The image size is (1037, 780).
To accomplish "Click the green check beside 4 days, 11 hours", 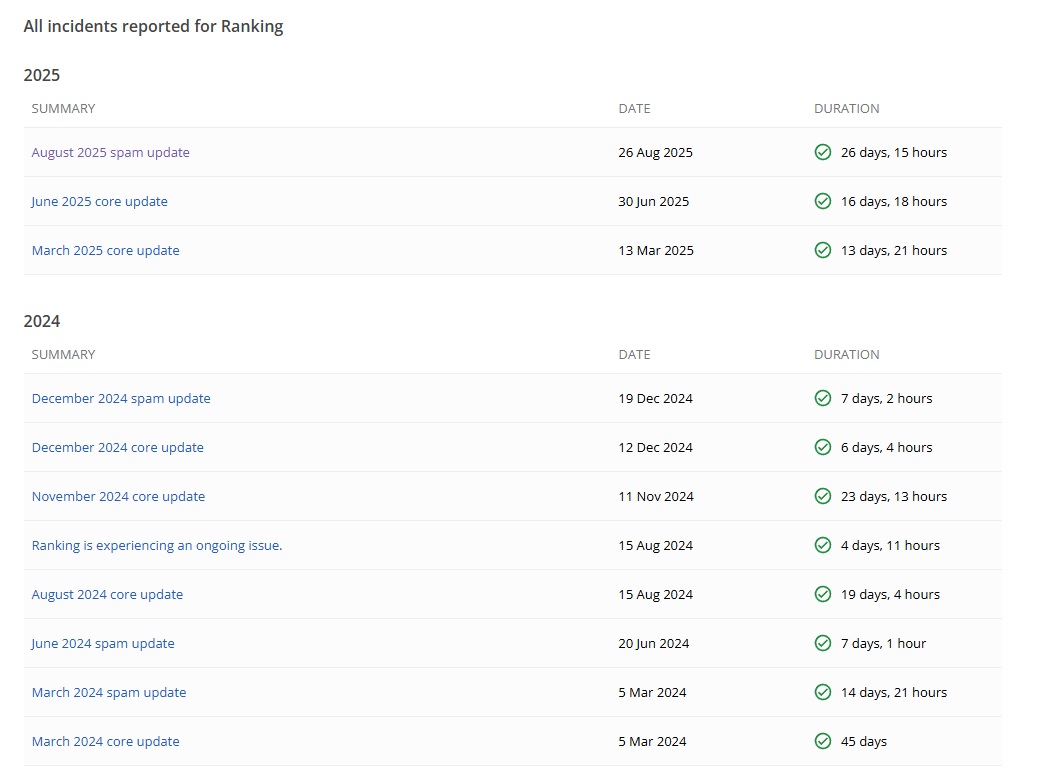I will 823,546.
